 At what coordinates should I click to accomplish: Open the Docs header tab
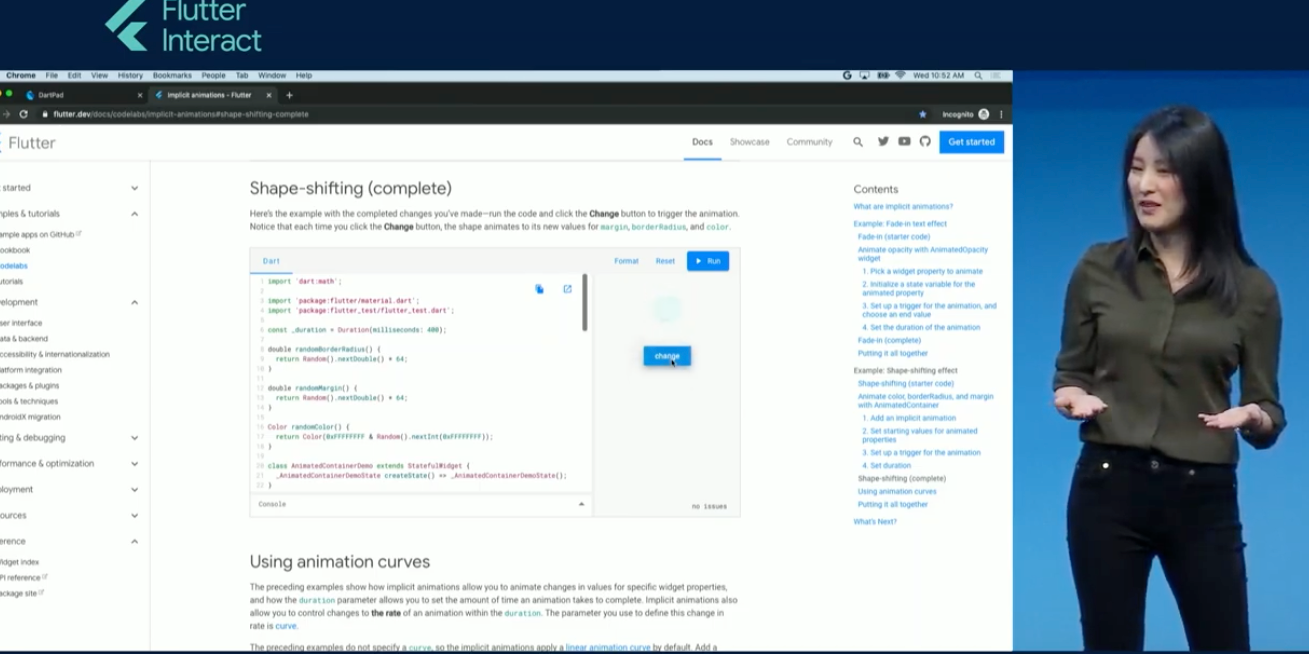click(x=703, y=142)
